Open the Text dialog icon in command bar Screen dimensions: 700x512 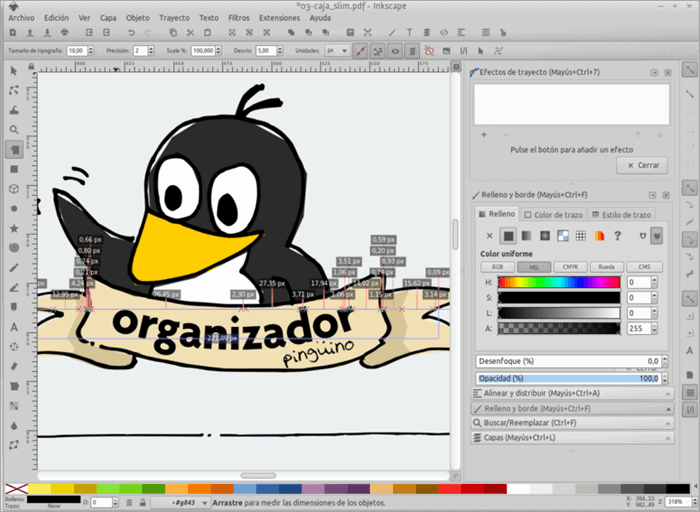tap(409, 33)
